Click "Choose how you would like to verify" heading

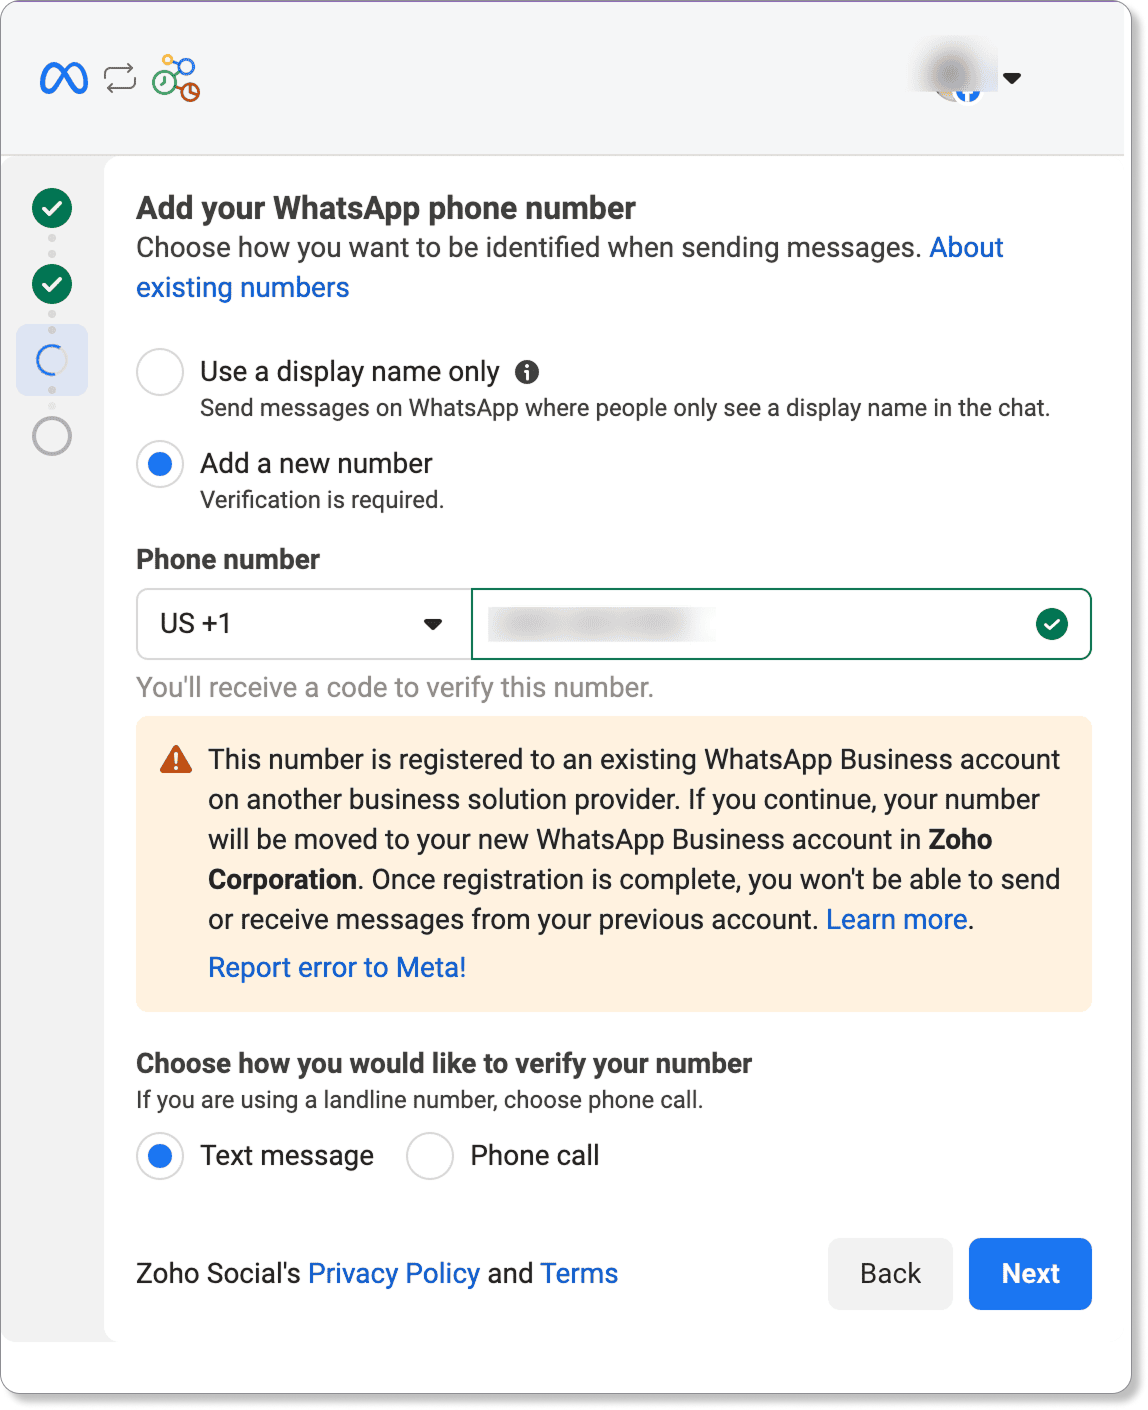pyautogui.click(x=444, y=1064)
